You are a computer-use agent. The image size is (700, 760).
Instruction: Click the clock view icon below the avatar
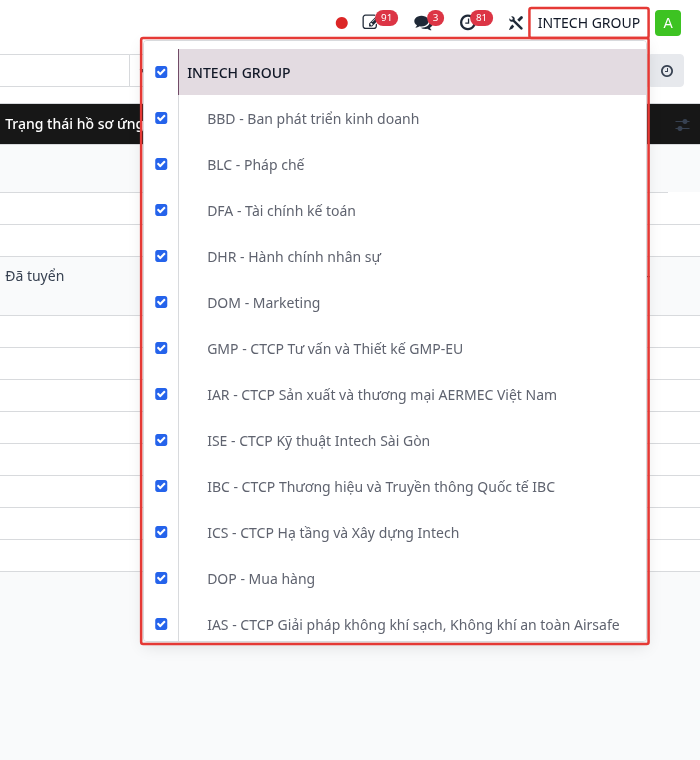point(667,71)
